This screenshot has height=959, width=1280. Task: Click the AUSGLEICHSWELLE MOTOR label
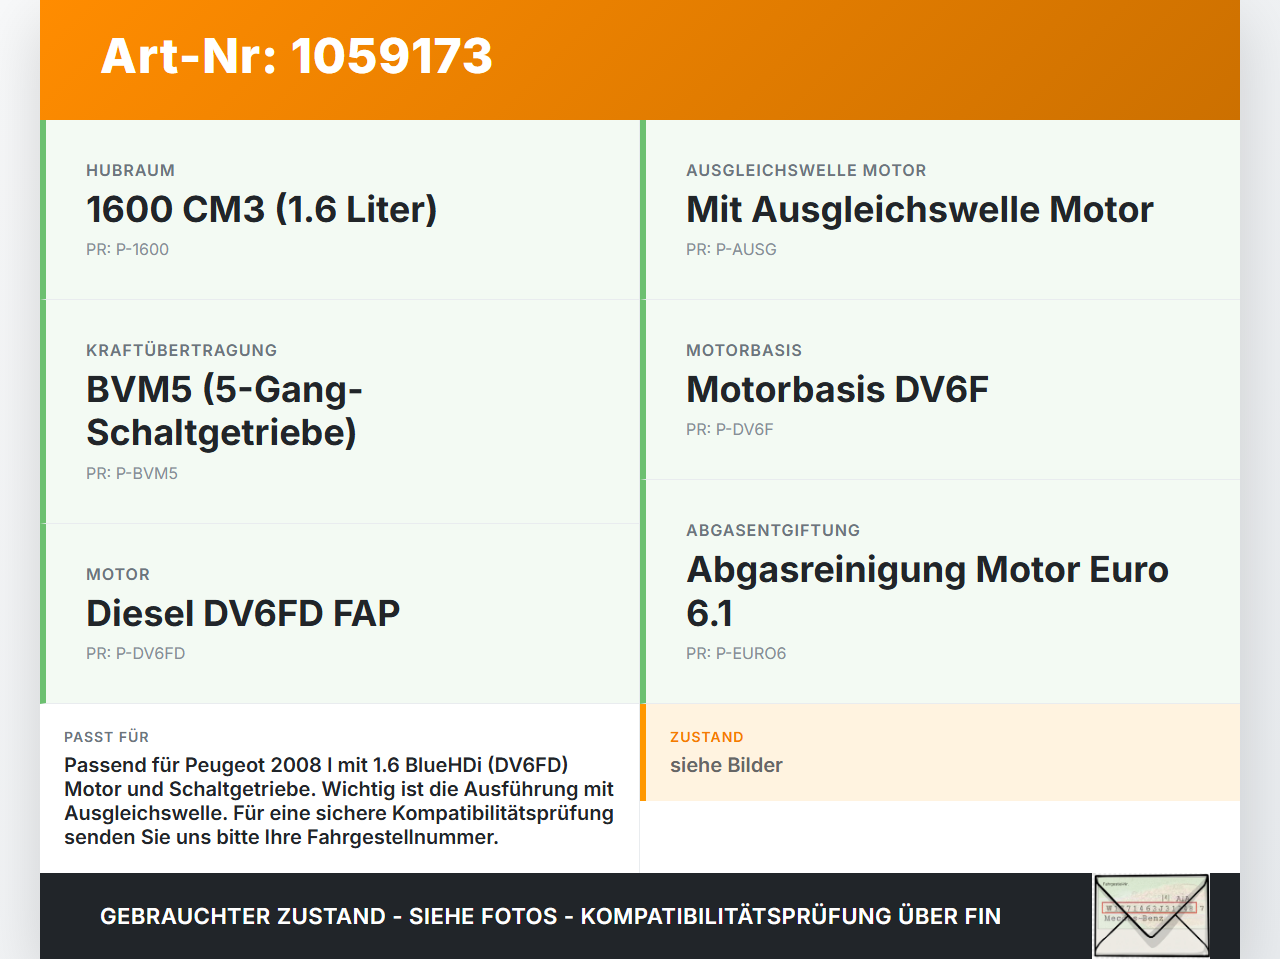pyautogui.click(x=806, y=170)
